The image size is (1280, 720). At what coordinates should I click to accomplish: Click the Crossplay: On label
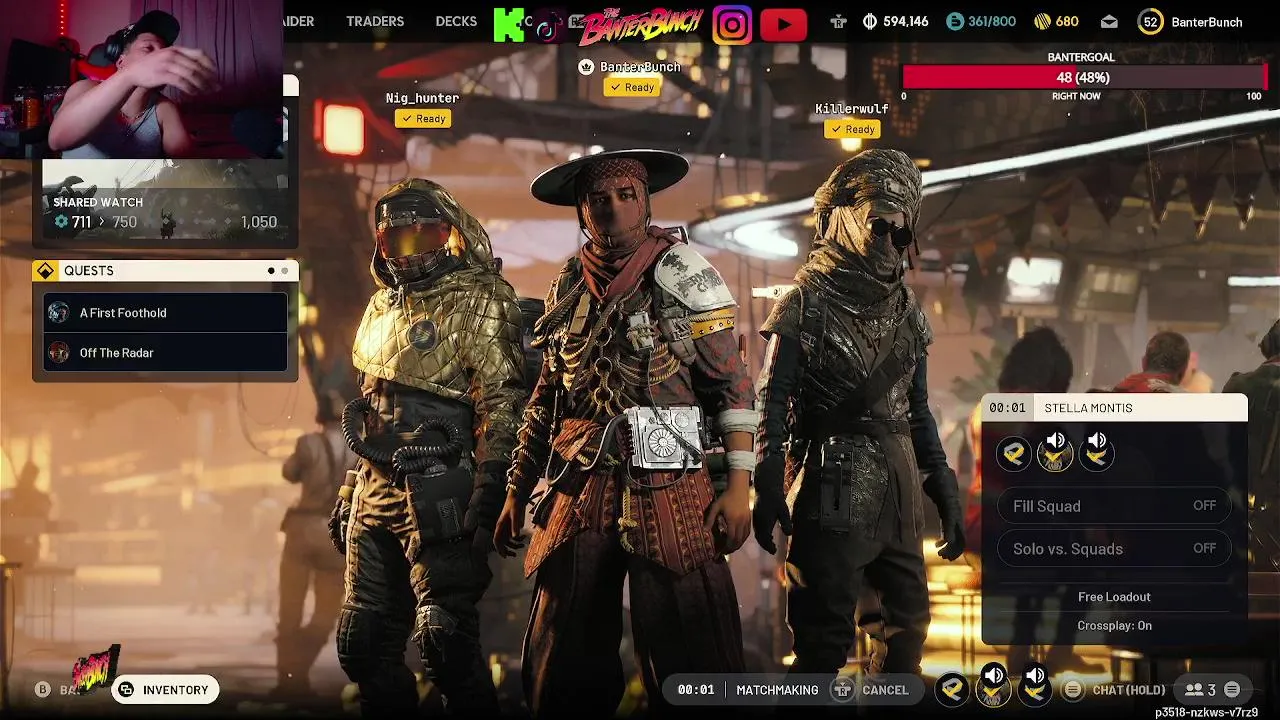click(x=1114, y=626)
